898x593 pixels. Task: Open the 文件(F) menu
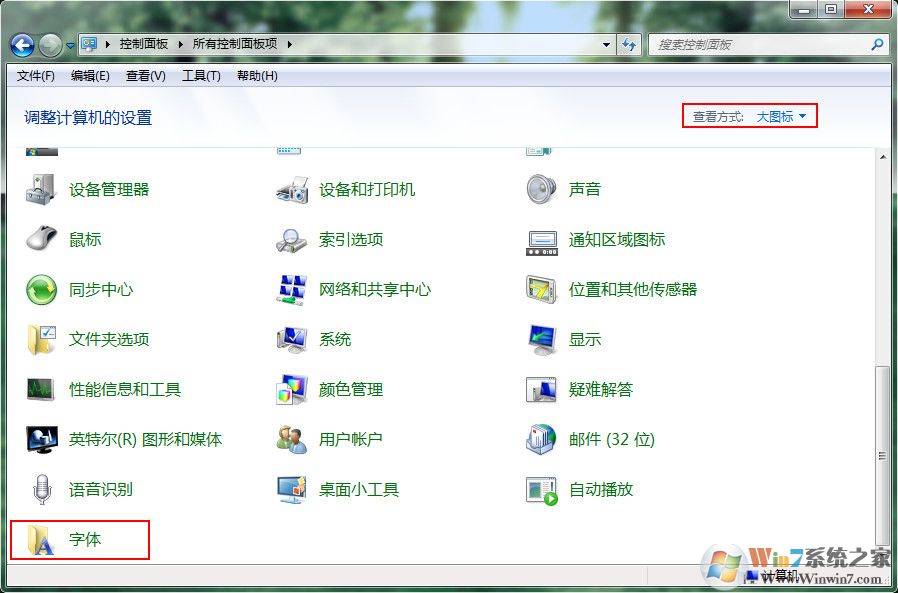(36, 76)
